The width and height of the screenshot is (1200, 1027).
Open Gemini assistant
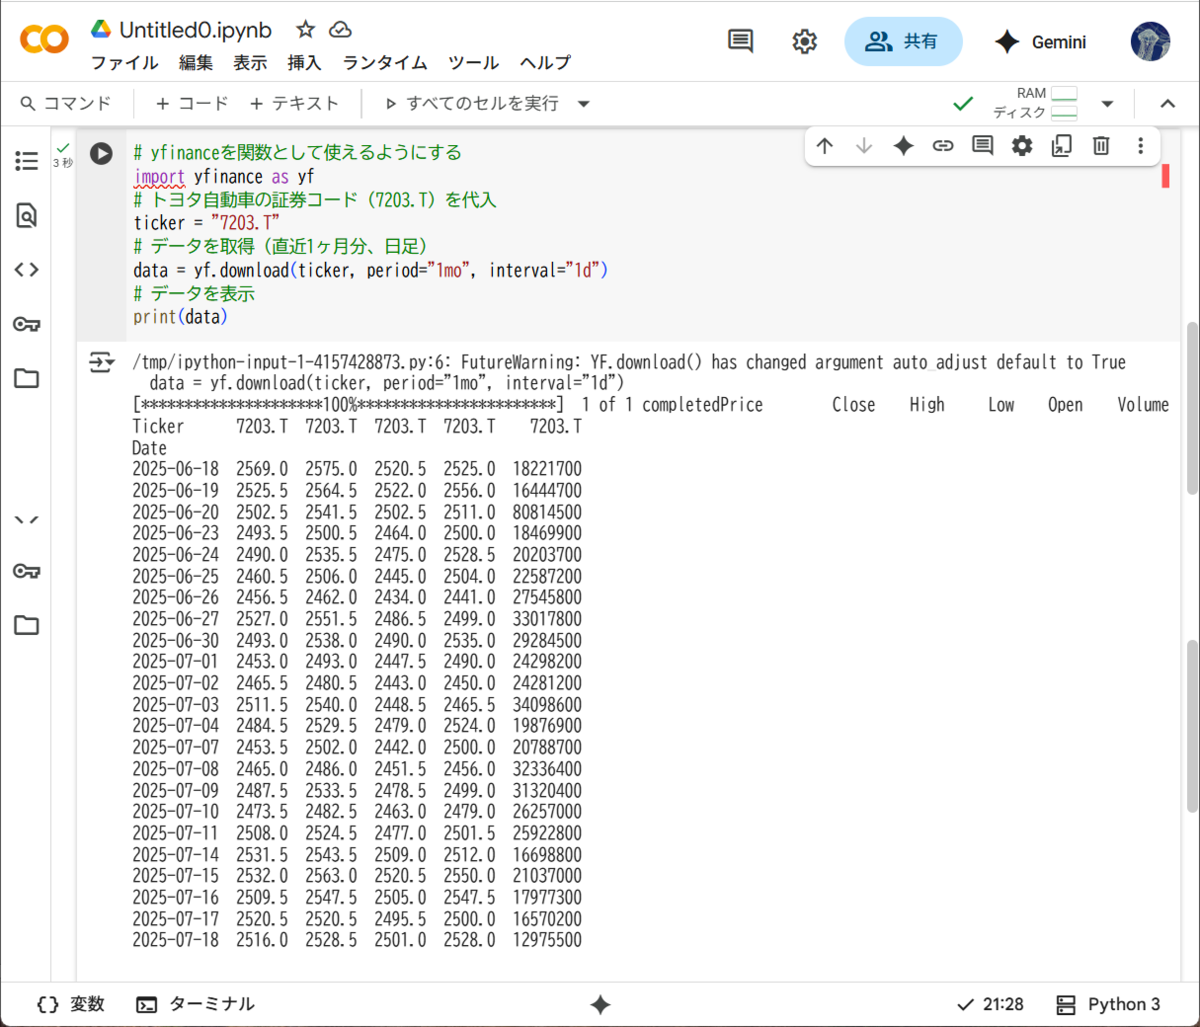coord(1041,42)
